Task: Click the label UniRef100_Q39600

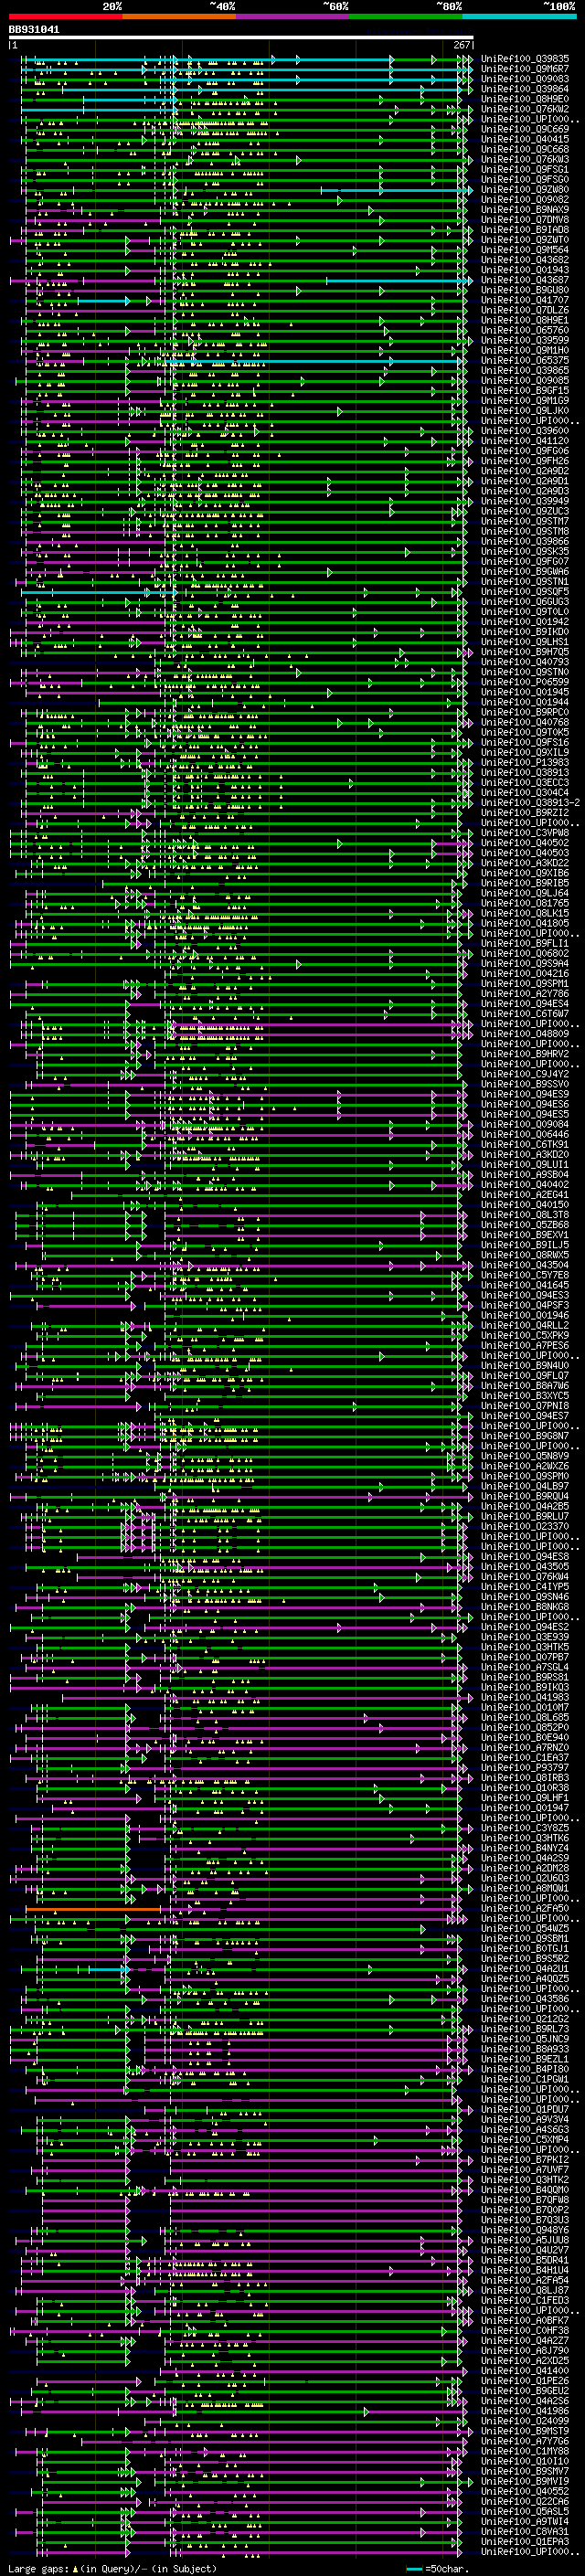Action: pyautogui.click(x=524, y=431)
